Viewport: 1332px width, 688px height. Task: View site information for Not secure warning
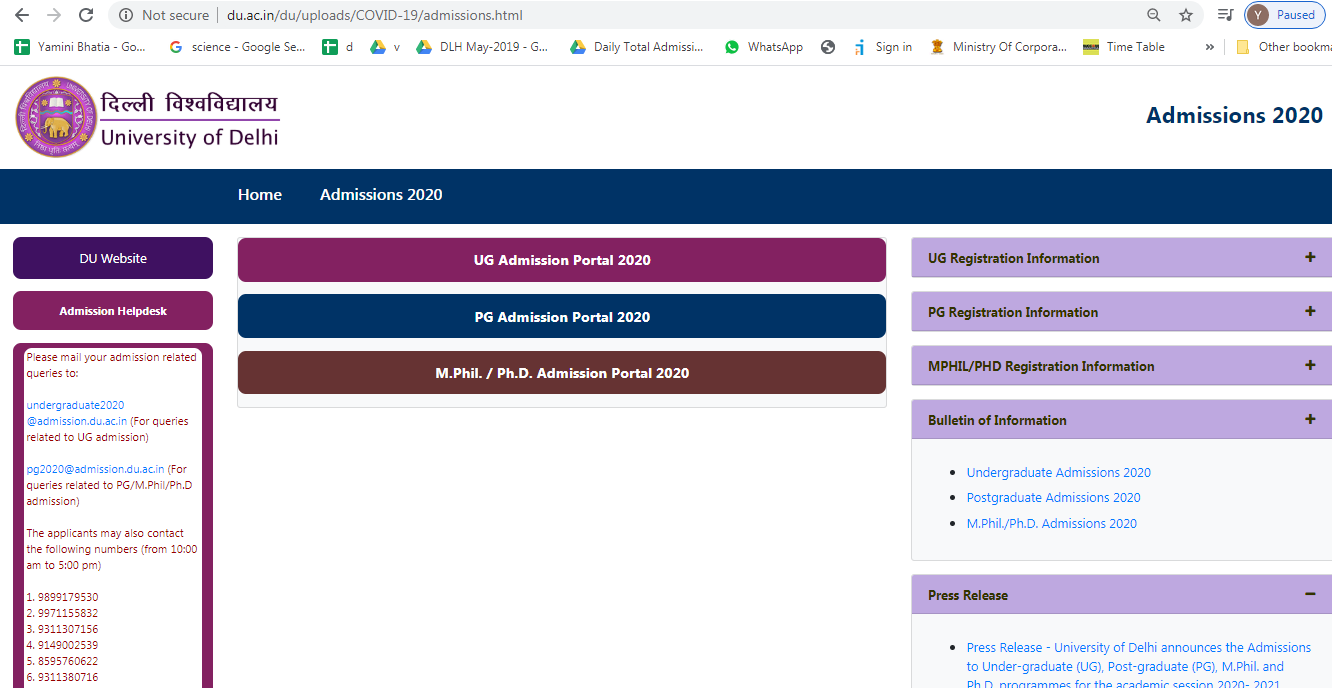coord(164,15)
